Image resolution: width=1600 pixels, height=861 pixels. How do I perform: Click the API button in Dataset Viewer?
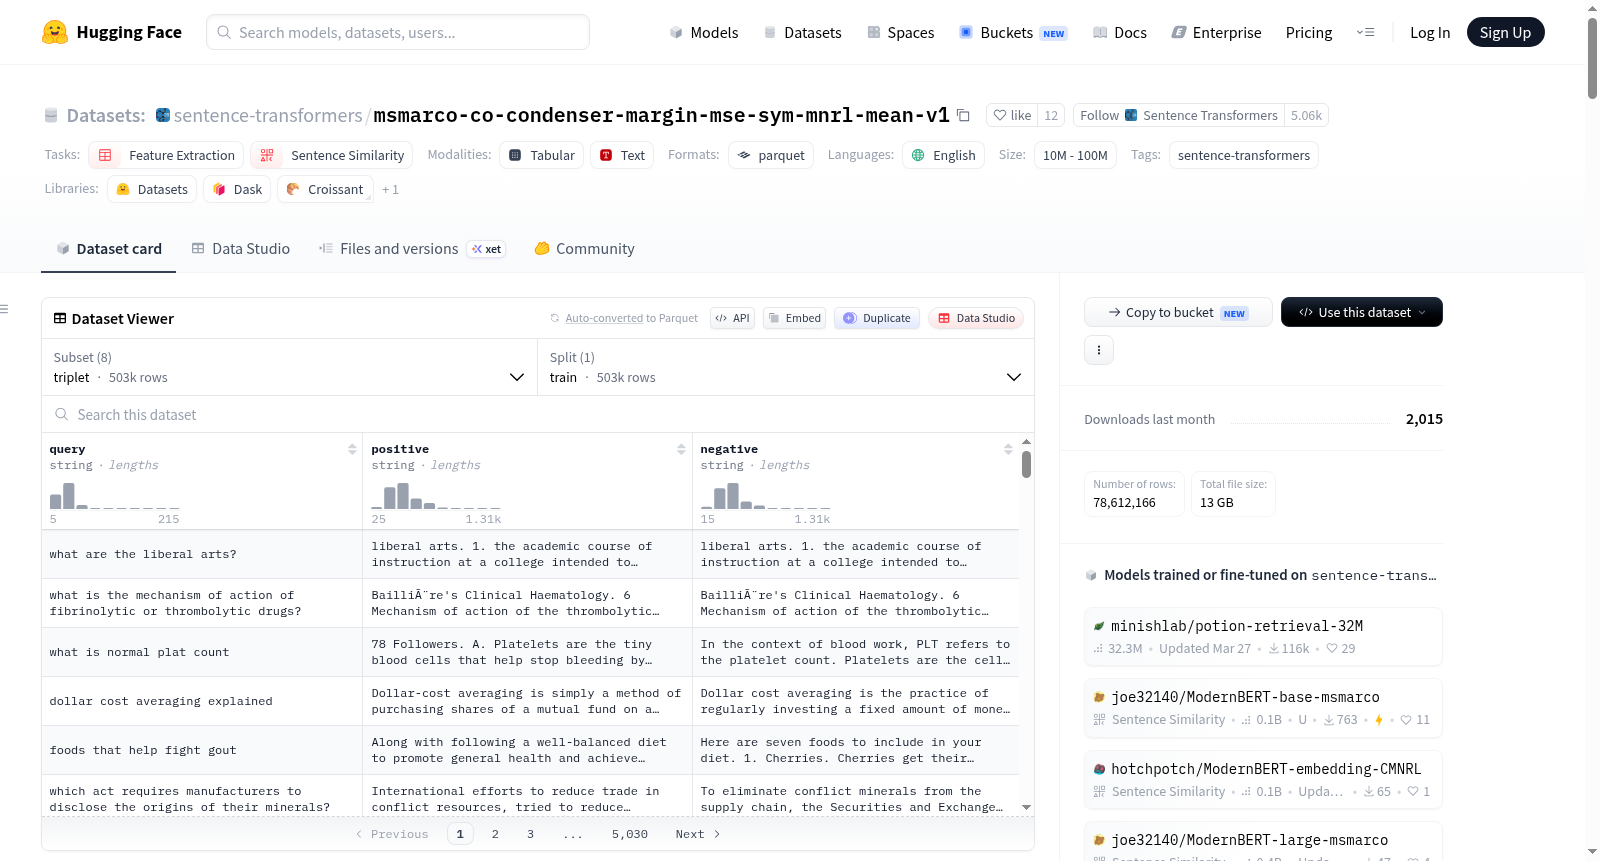point(732,318)
